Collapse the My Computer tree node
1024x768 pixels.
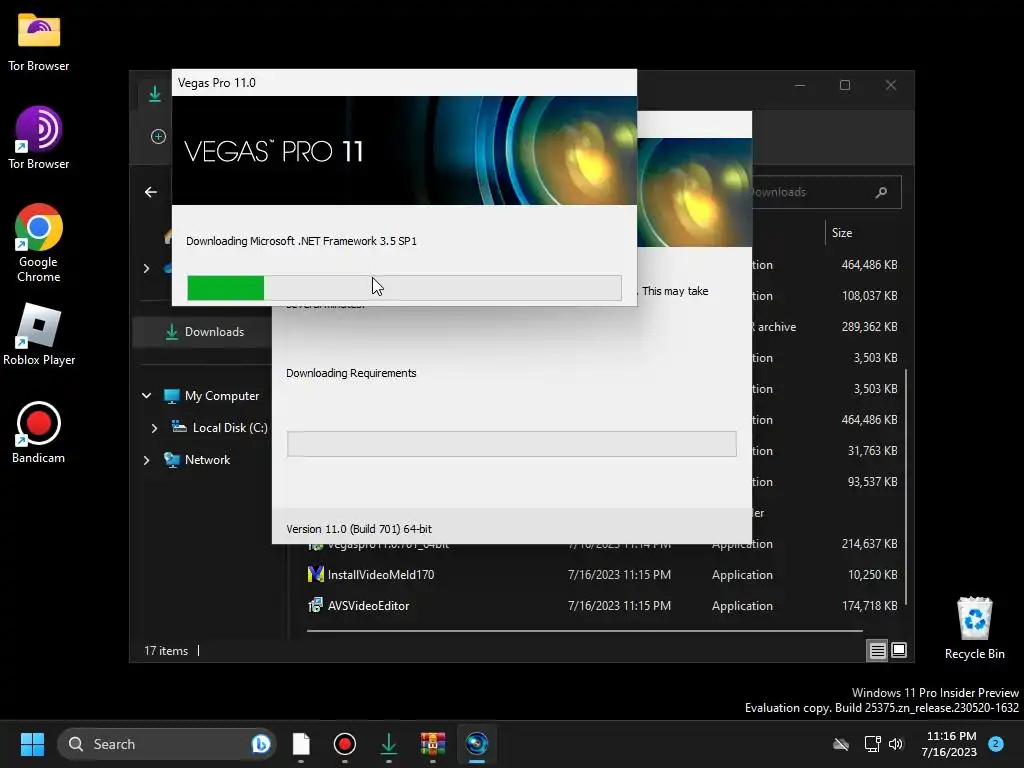click(x=146, y=396)
